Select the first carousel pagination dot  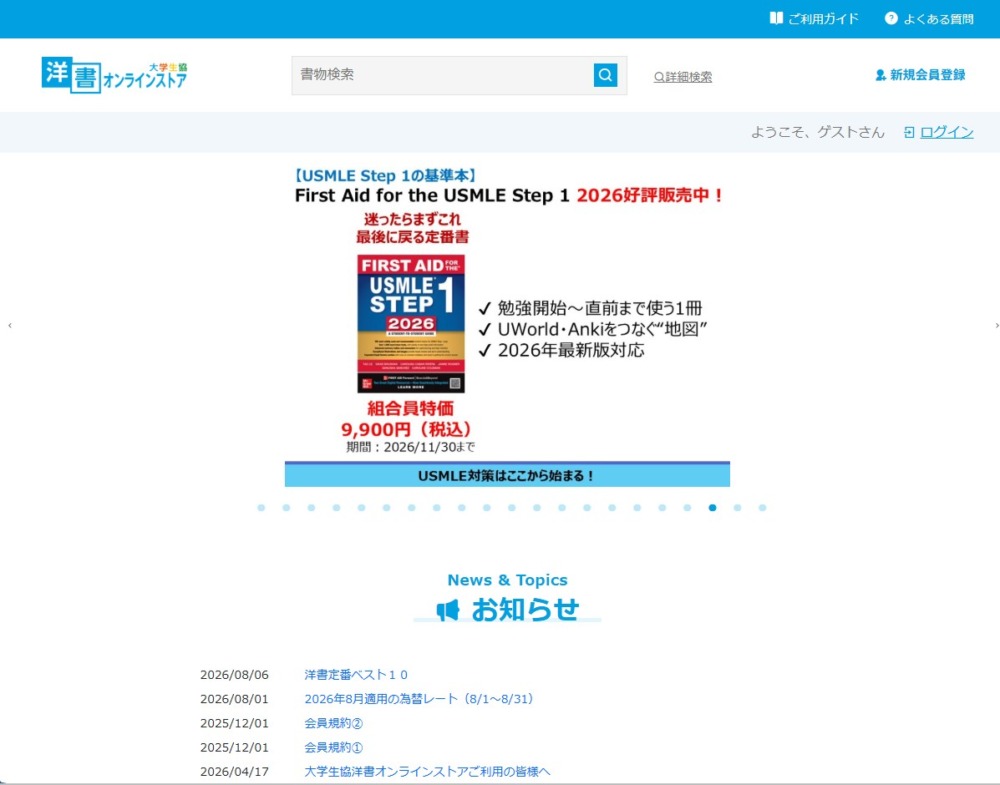(261, 508)
